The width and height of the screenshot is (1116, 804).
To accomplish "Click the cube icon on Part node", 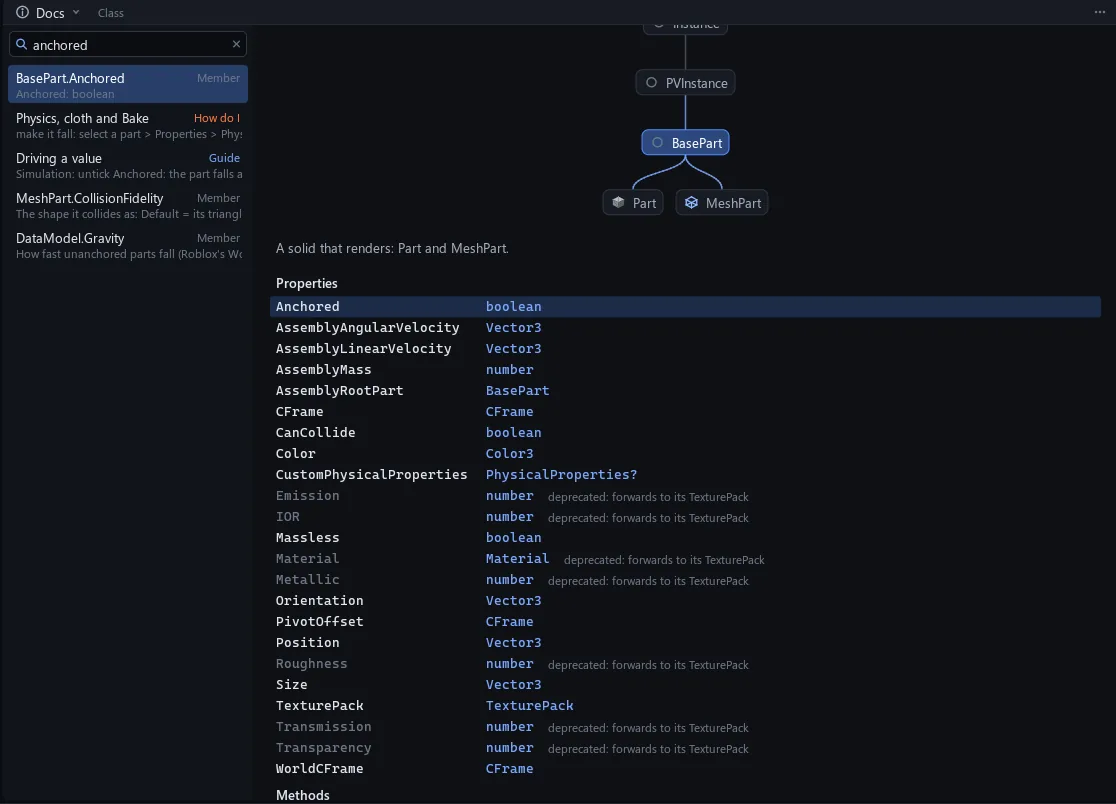I will pyautogui.click(x=618, y=203).
